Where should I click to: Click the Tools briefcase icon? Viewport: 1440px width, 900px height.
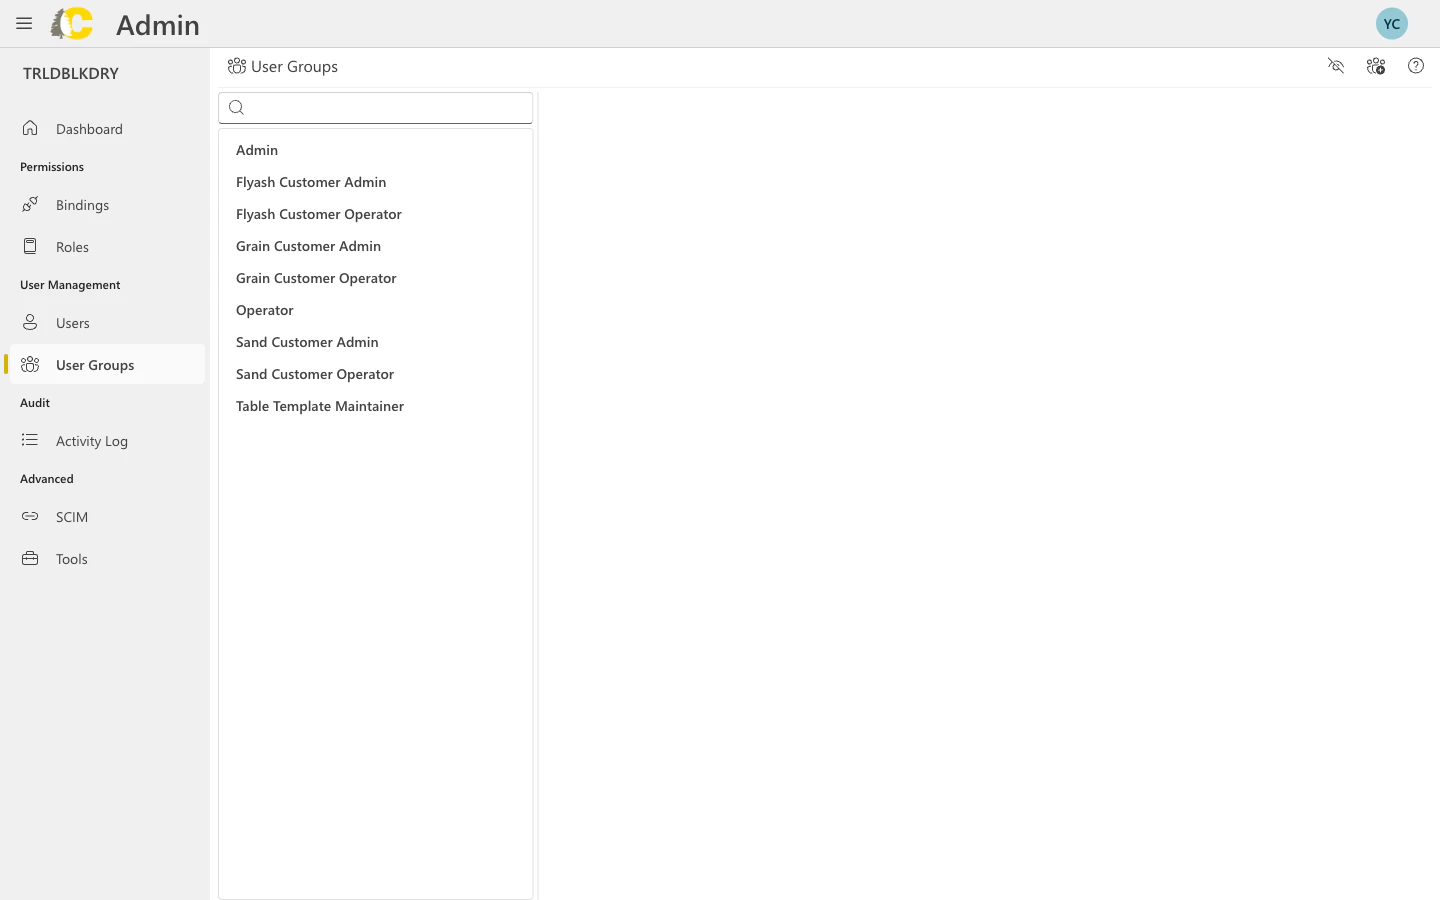tap(30, 558)
